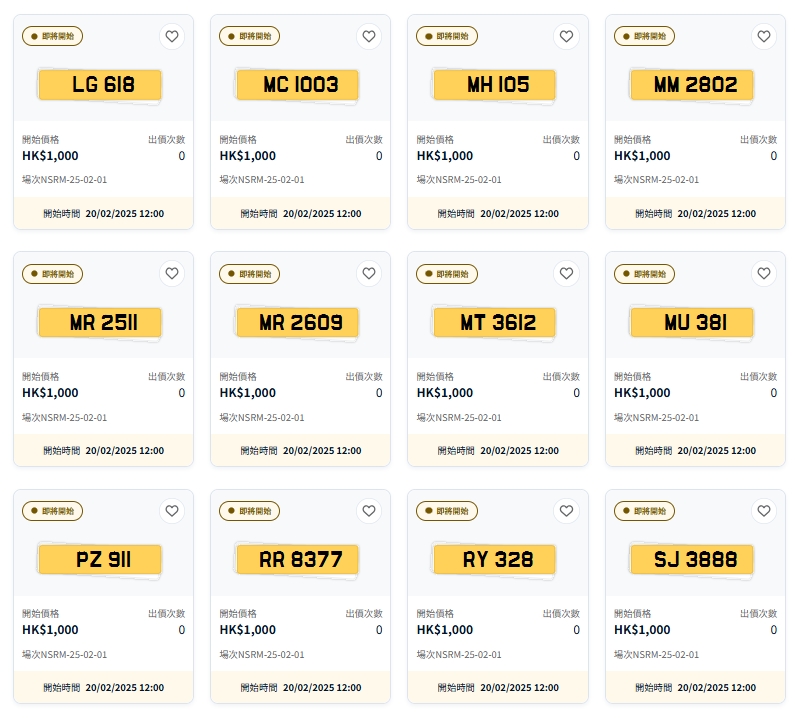Favorite the MR 2511 plate
Screen dimensions: 795x720
(172, 273)
